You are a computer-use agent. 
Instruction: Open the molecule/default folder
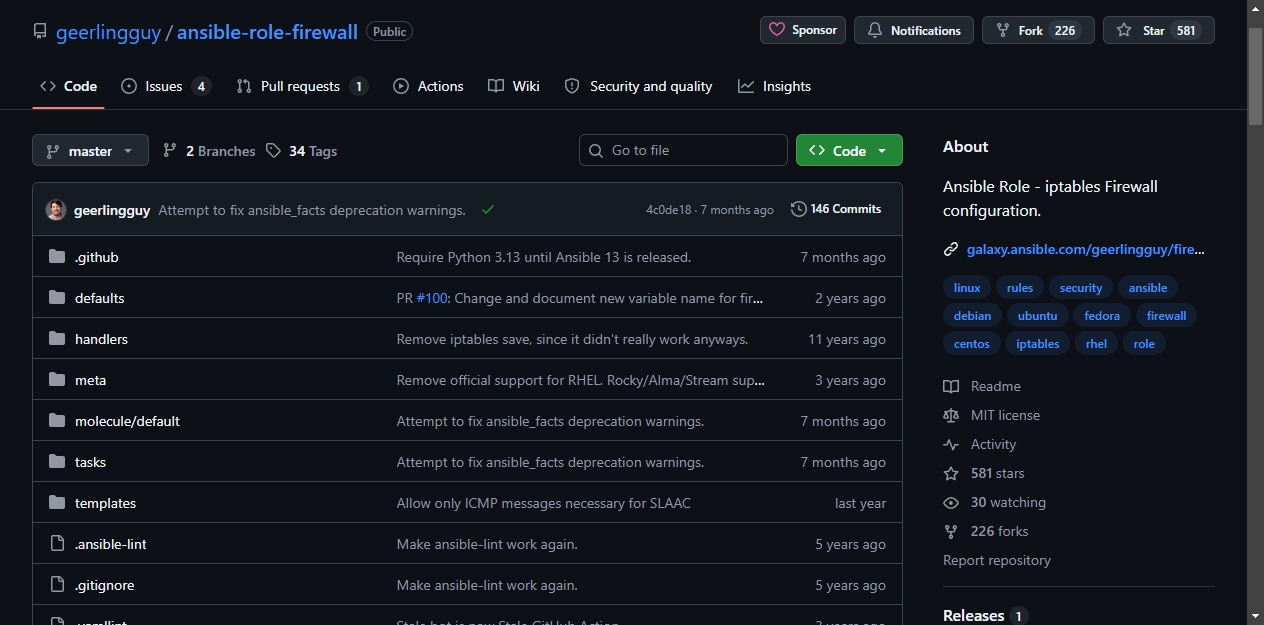[127, 421]
